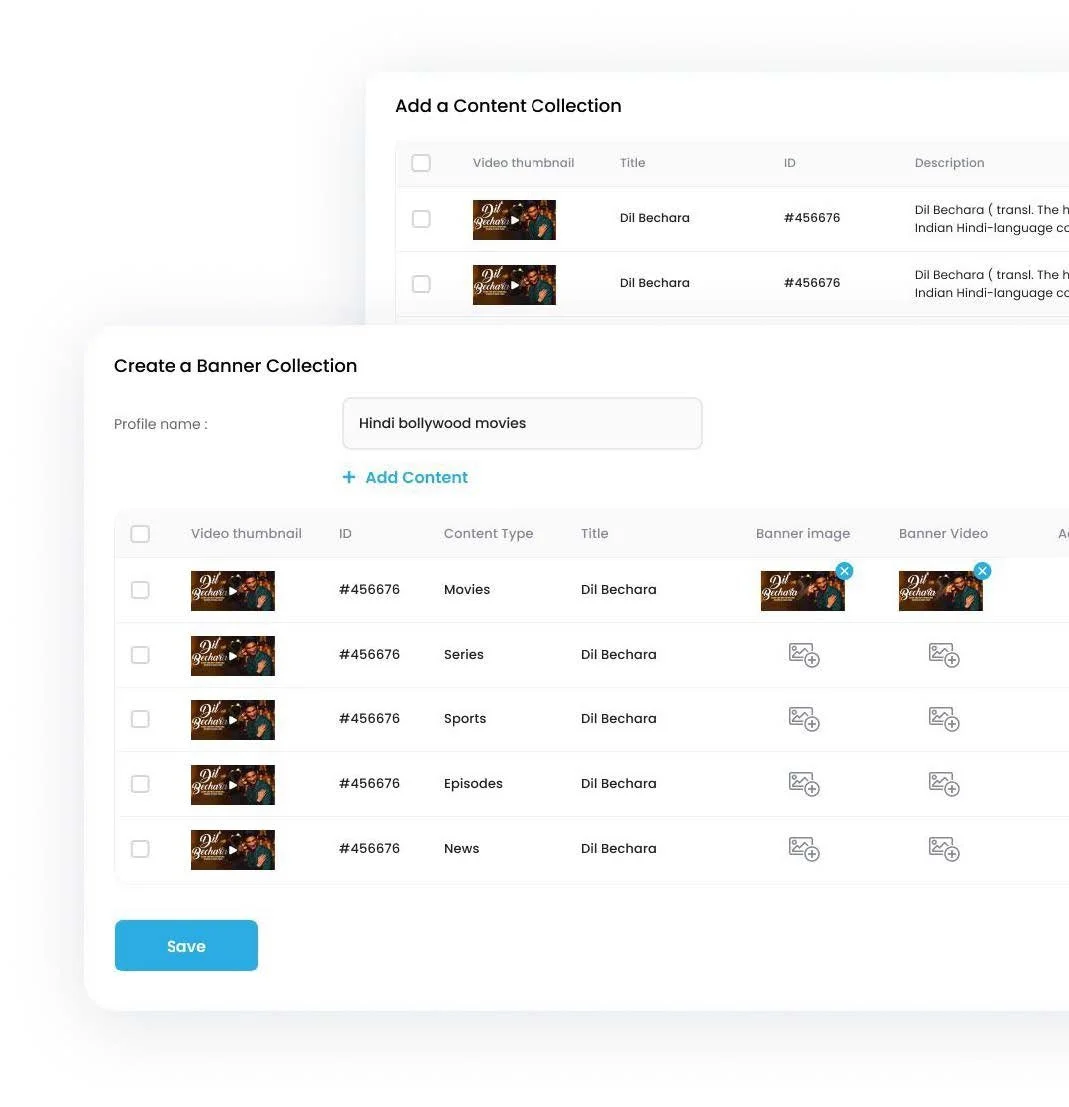Click the #456676 ID in the Episodes row

pos(369,784)
